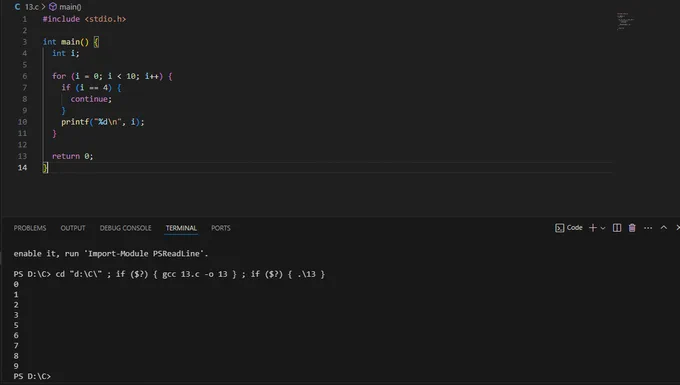Click line 1 #include <stdio.h>
This screenshot has width=680, height=385.
coord(84,19)
